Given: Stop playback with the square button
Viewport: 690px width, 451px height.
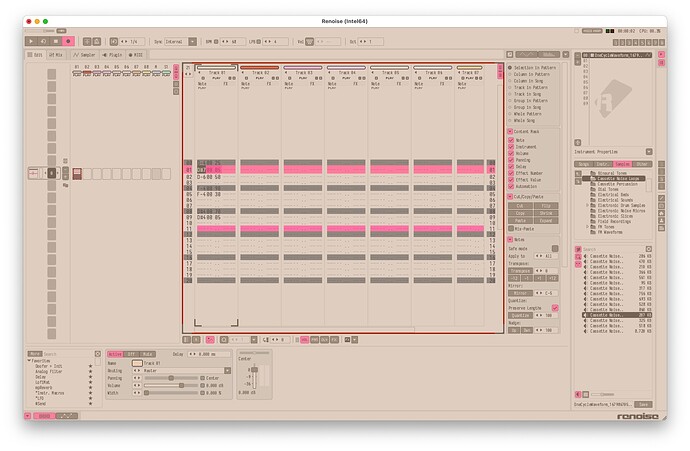Looking at the screenshot, I should pos(55,41).
